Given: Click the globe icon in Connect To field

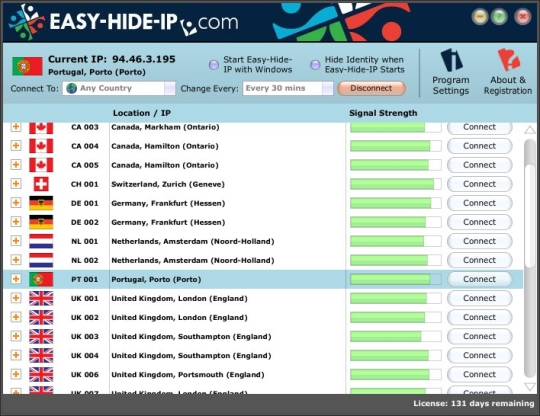Looking at the screenshot, I should [x=71, y=89].
